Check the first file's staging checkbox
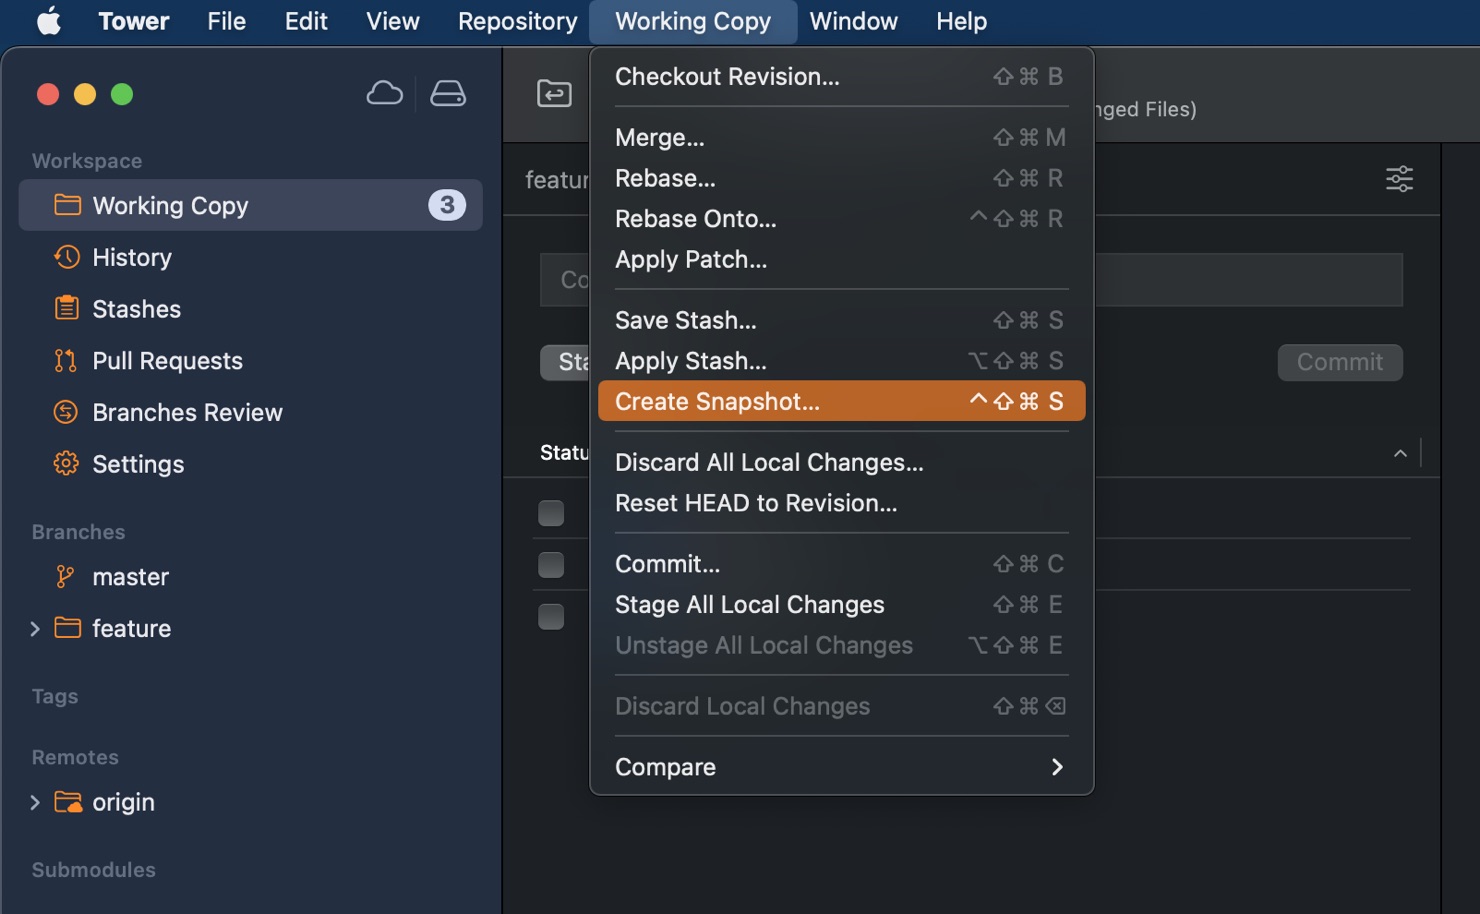 (x=551, y=513)
